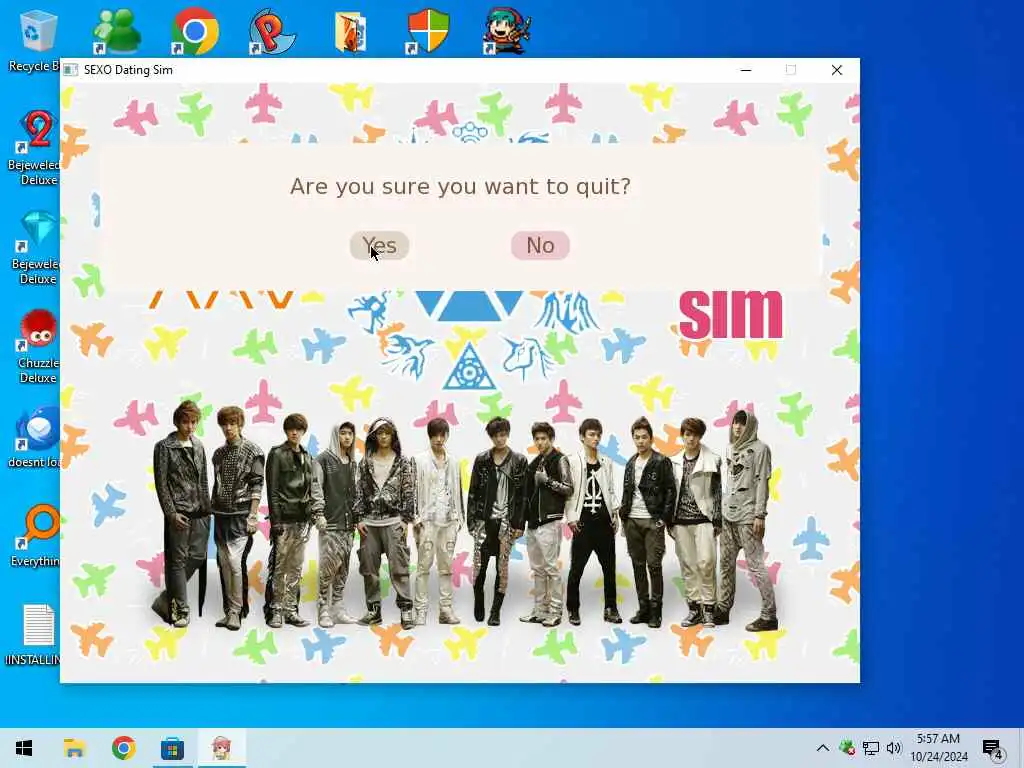Screen dimensions: 1024x768
Task: Open File Explorer from the taskbar
Action: pos(74,748)
